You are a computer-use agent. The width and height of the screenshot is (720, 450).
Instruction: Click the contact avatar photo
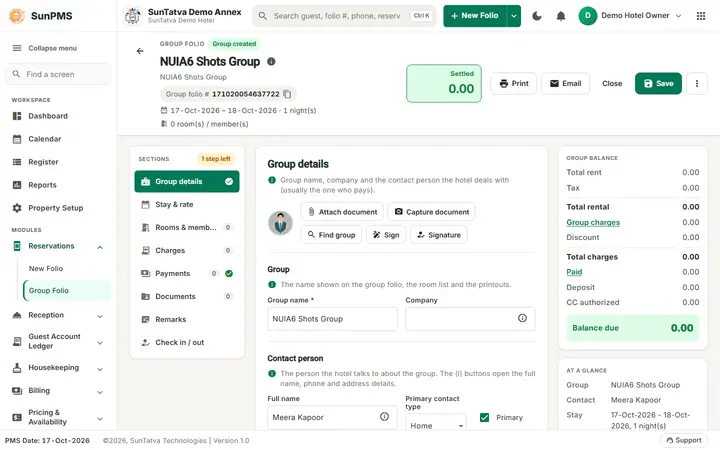(281, 223)
